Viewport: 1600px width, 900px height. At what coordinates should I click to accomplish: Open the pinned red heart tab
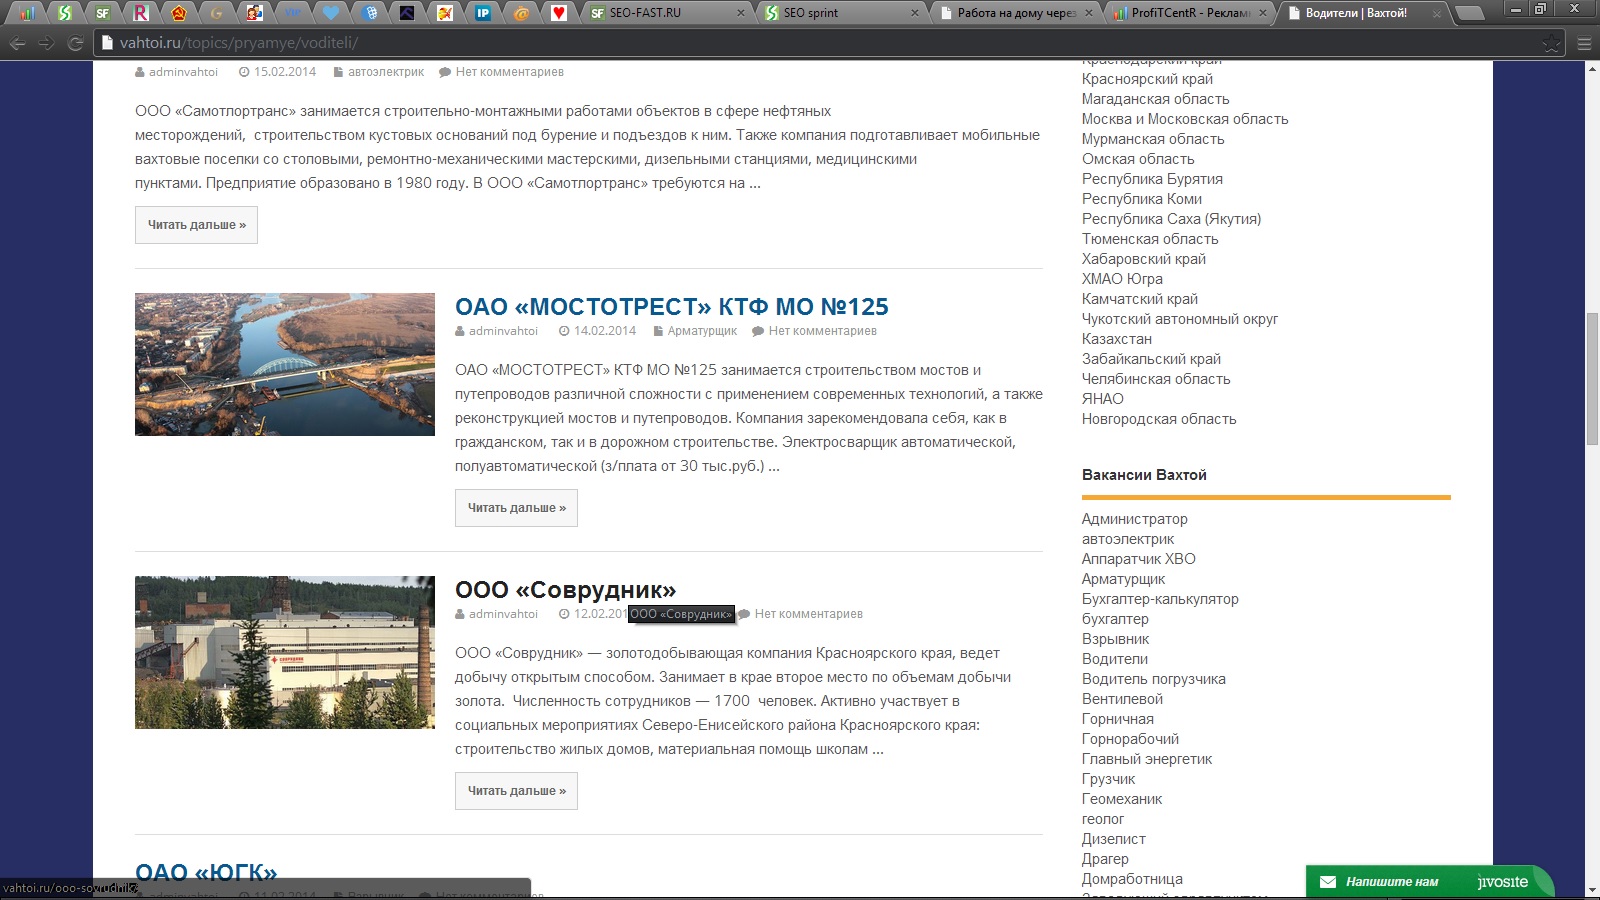pyautogui.click(x=559, y=13)
